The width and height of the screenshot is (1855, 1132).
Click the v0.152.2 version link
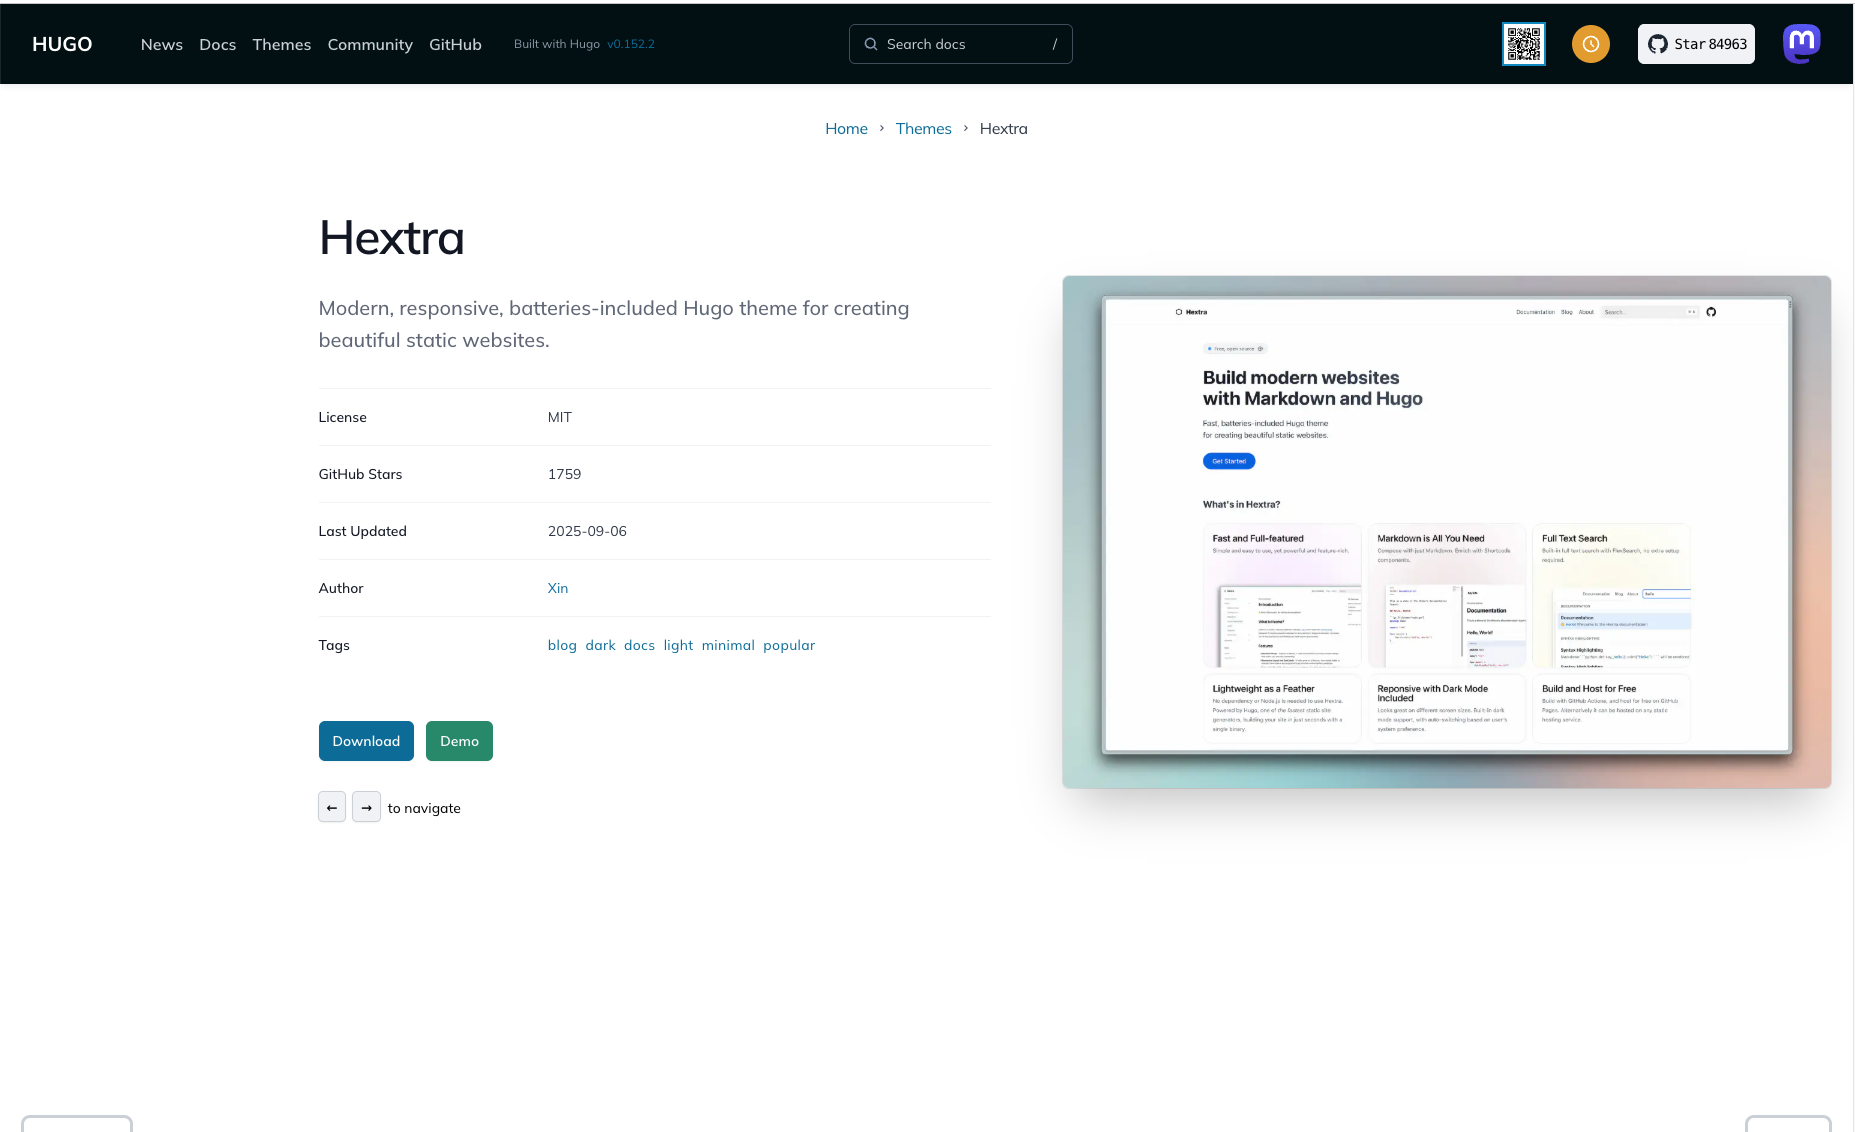click(x=630, y=44)
